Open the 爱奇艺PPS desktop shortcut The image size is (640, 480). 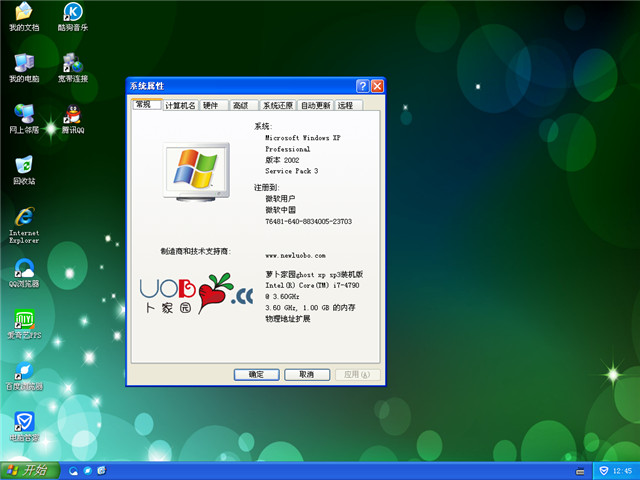[x=24, y=324]
